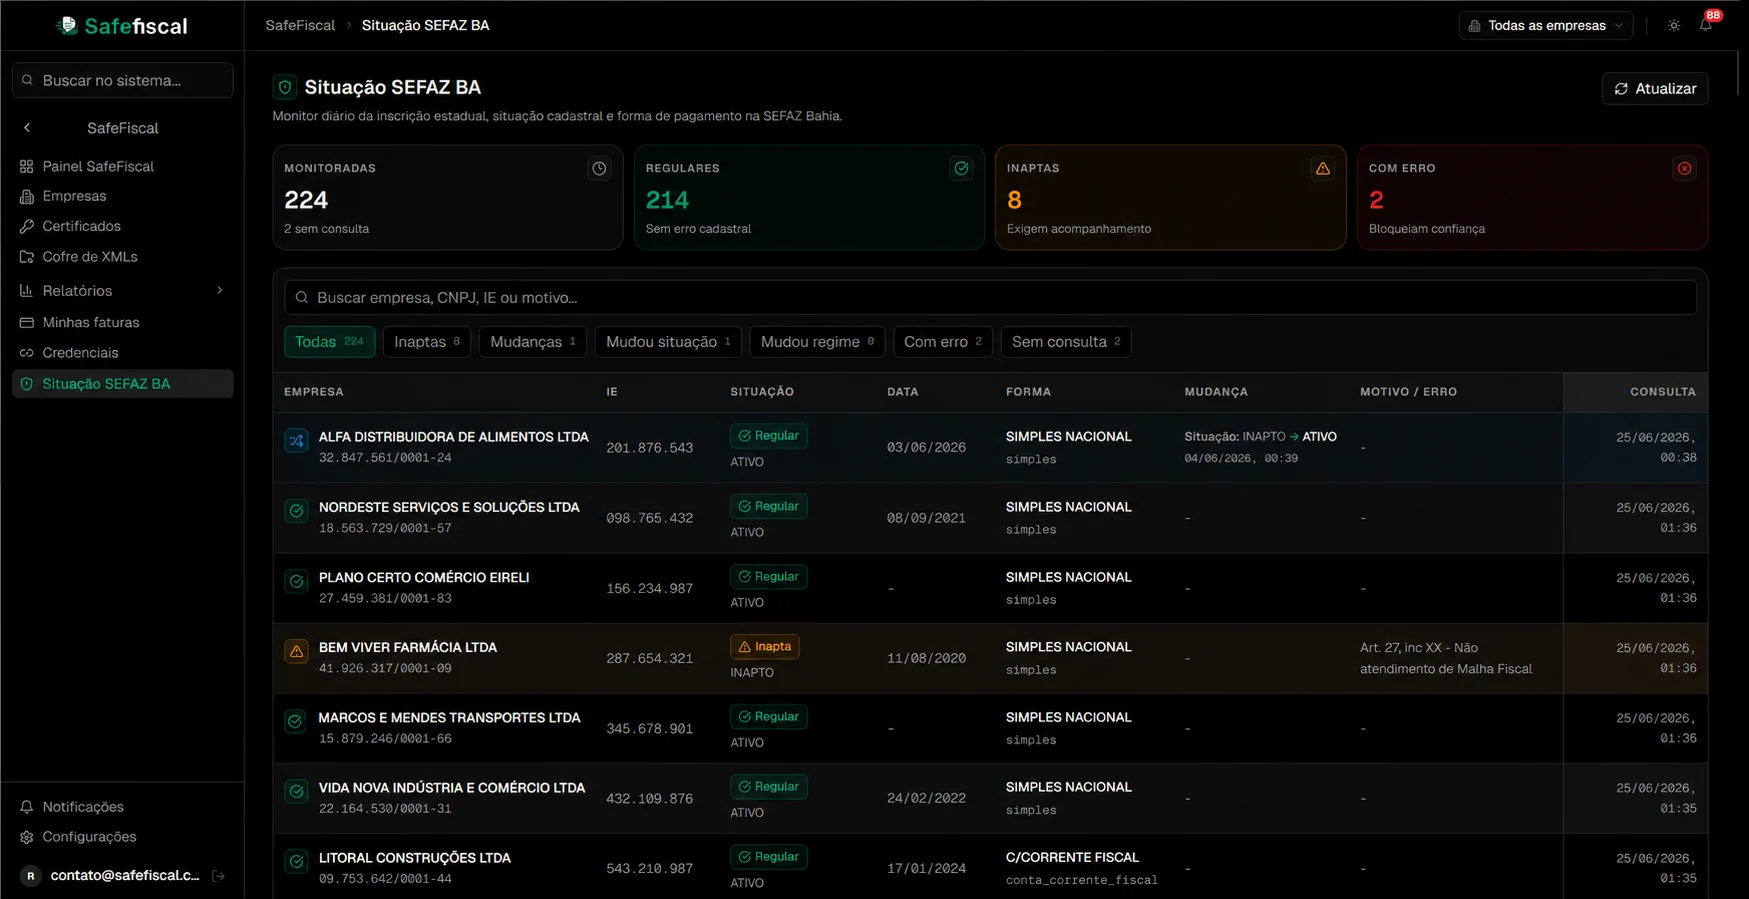The image size is (1749, 899).
Task: Click the change icon for ALFA DISTRIBUIDORA row
Action: [x=296, y=440]
